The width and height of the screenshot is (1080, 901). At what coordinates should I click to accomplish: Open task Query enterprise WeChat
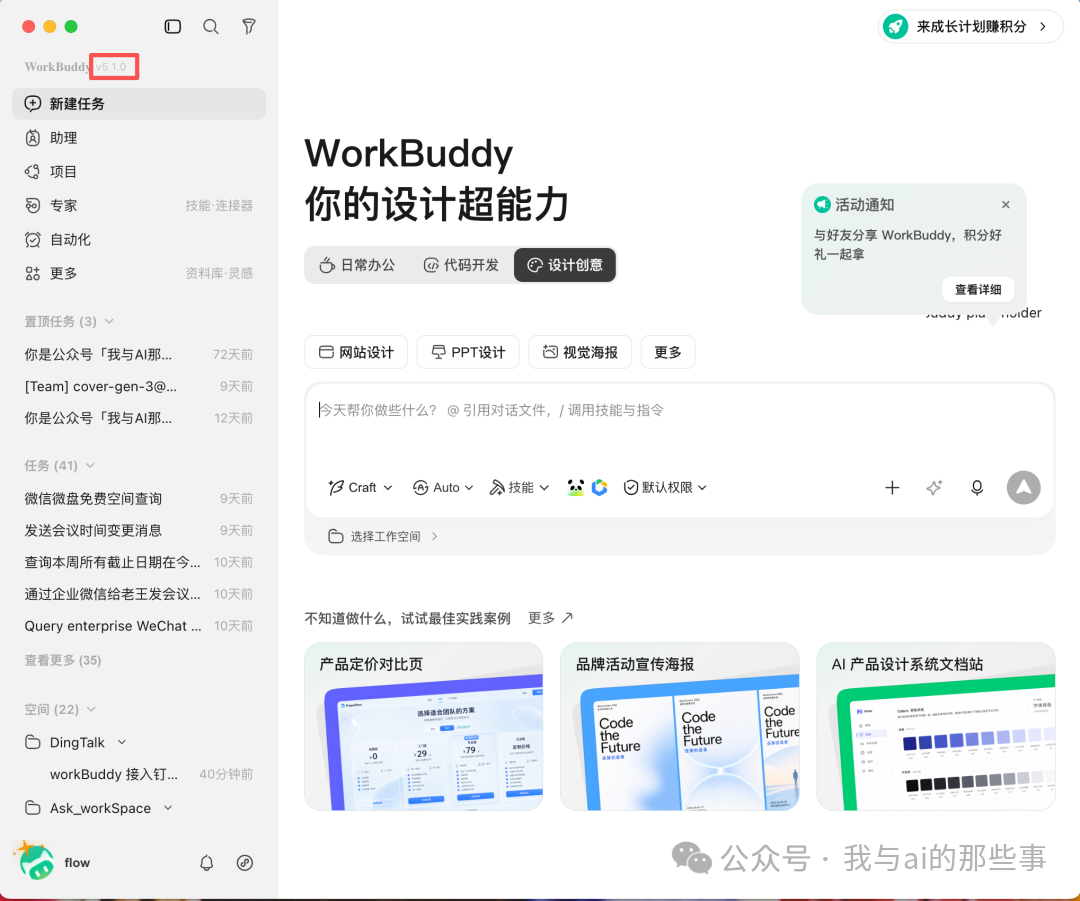click(x=138, y=625)
